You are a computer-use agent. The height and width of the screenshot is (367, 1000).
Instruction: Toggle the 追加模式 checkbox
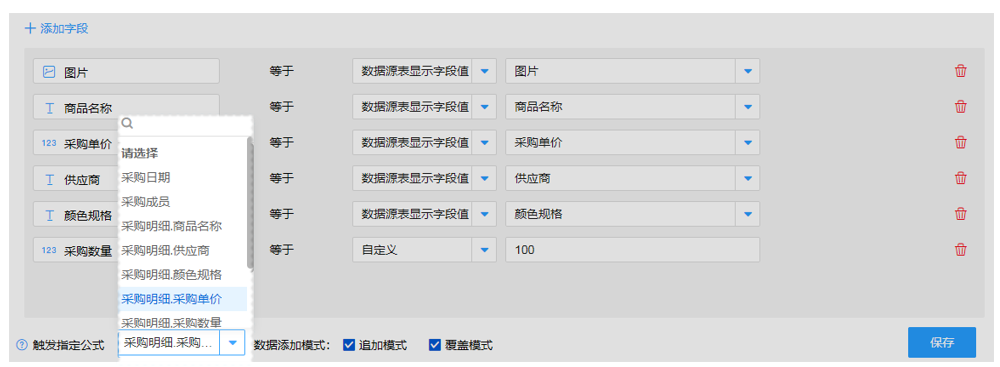349,345
